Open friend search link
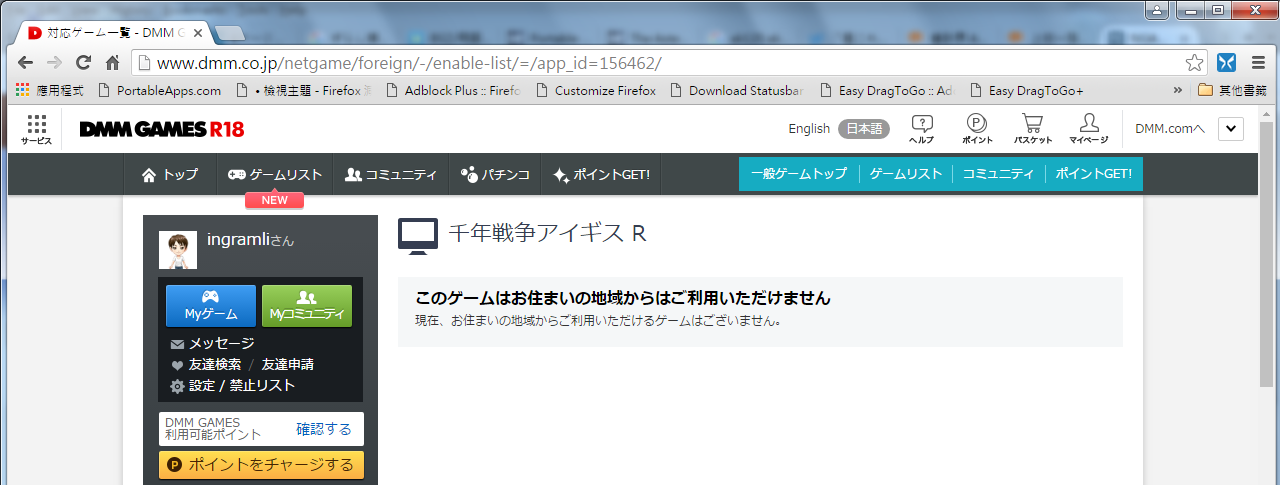Screen dimensions: 1280x485 pos(206,364)
